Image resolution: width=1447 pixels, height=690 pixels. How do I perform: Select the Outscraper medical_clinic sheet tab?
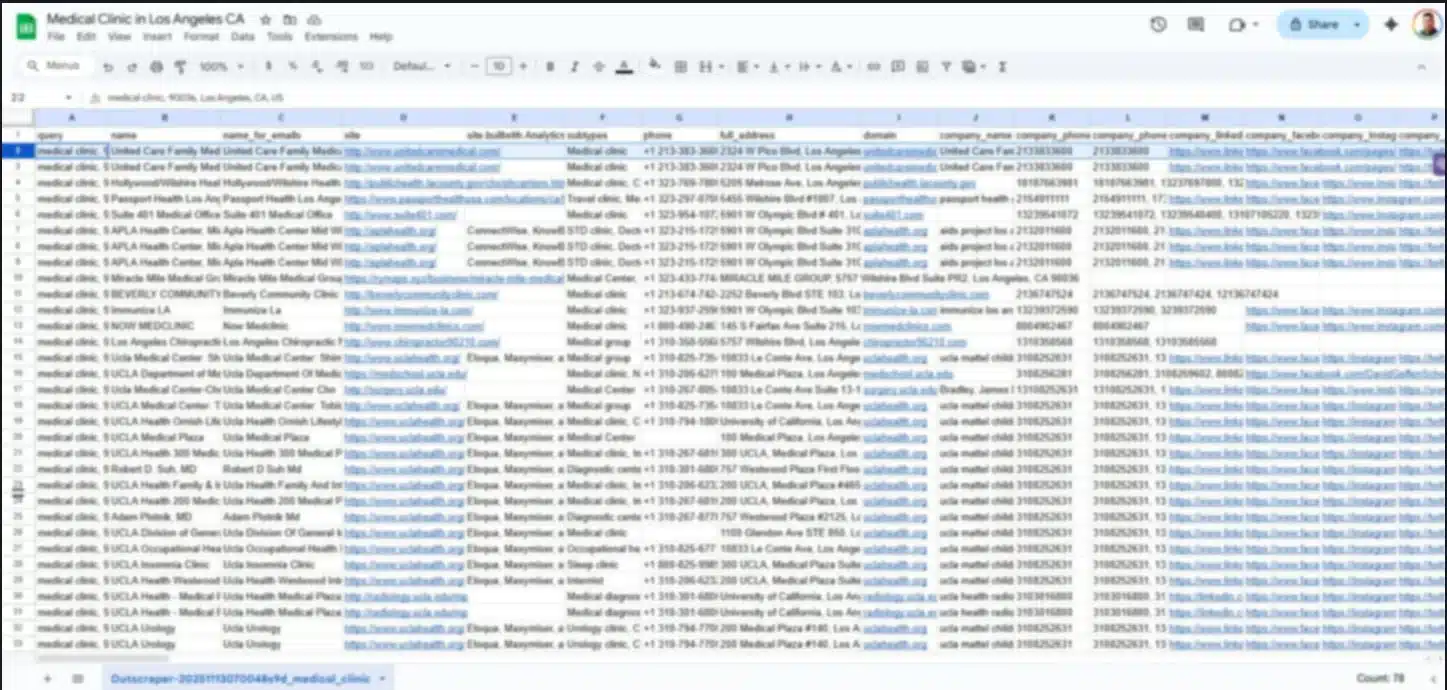click(x=239, y=678)
